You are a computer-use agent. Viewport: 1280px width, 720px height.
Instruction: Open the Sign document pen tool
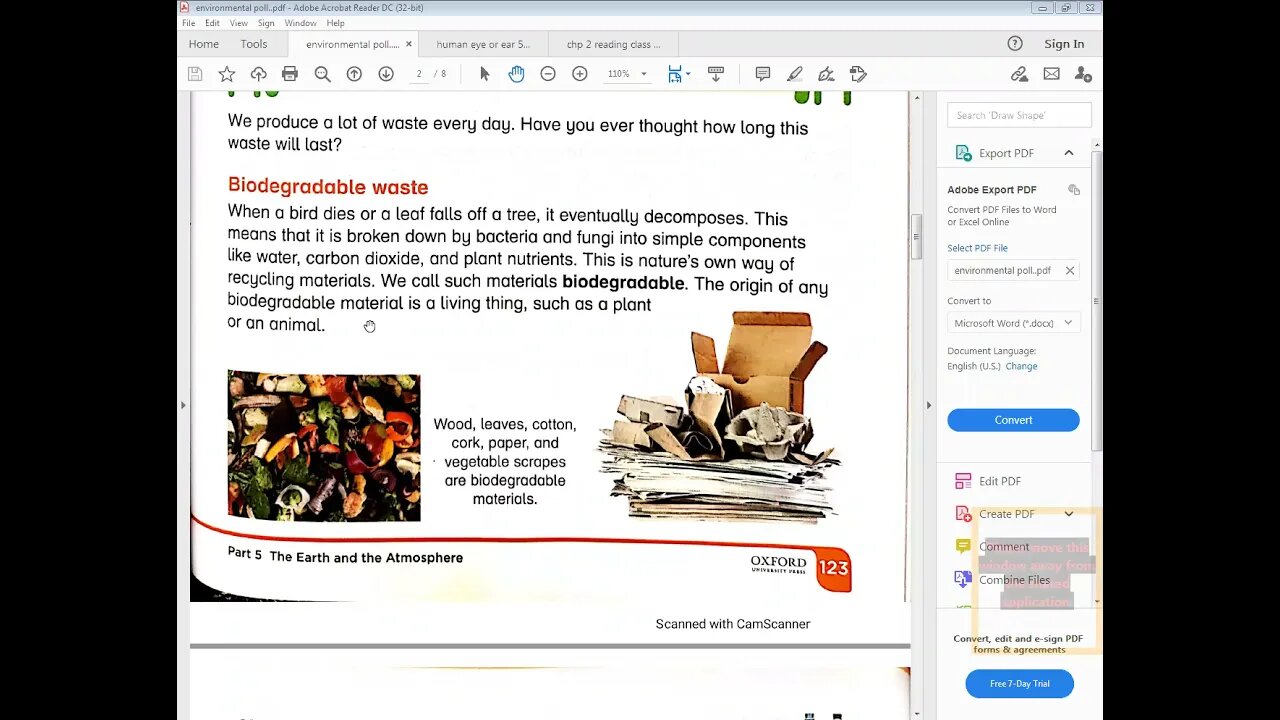(x=826, y=74)
